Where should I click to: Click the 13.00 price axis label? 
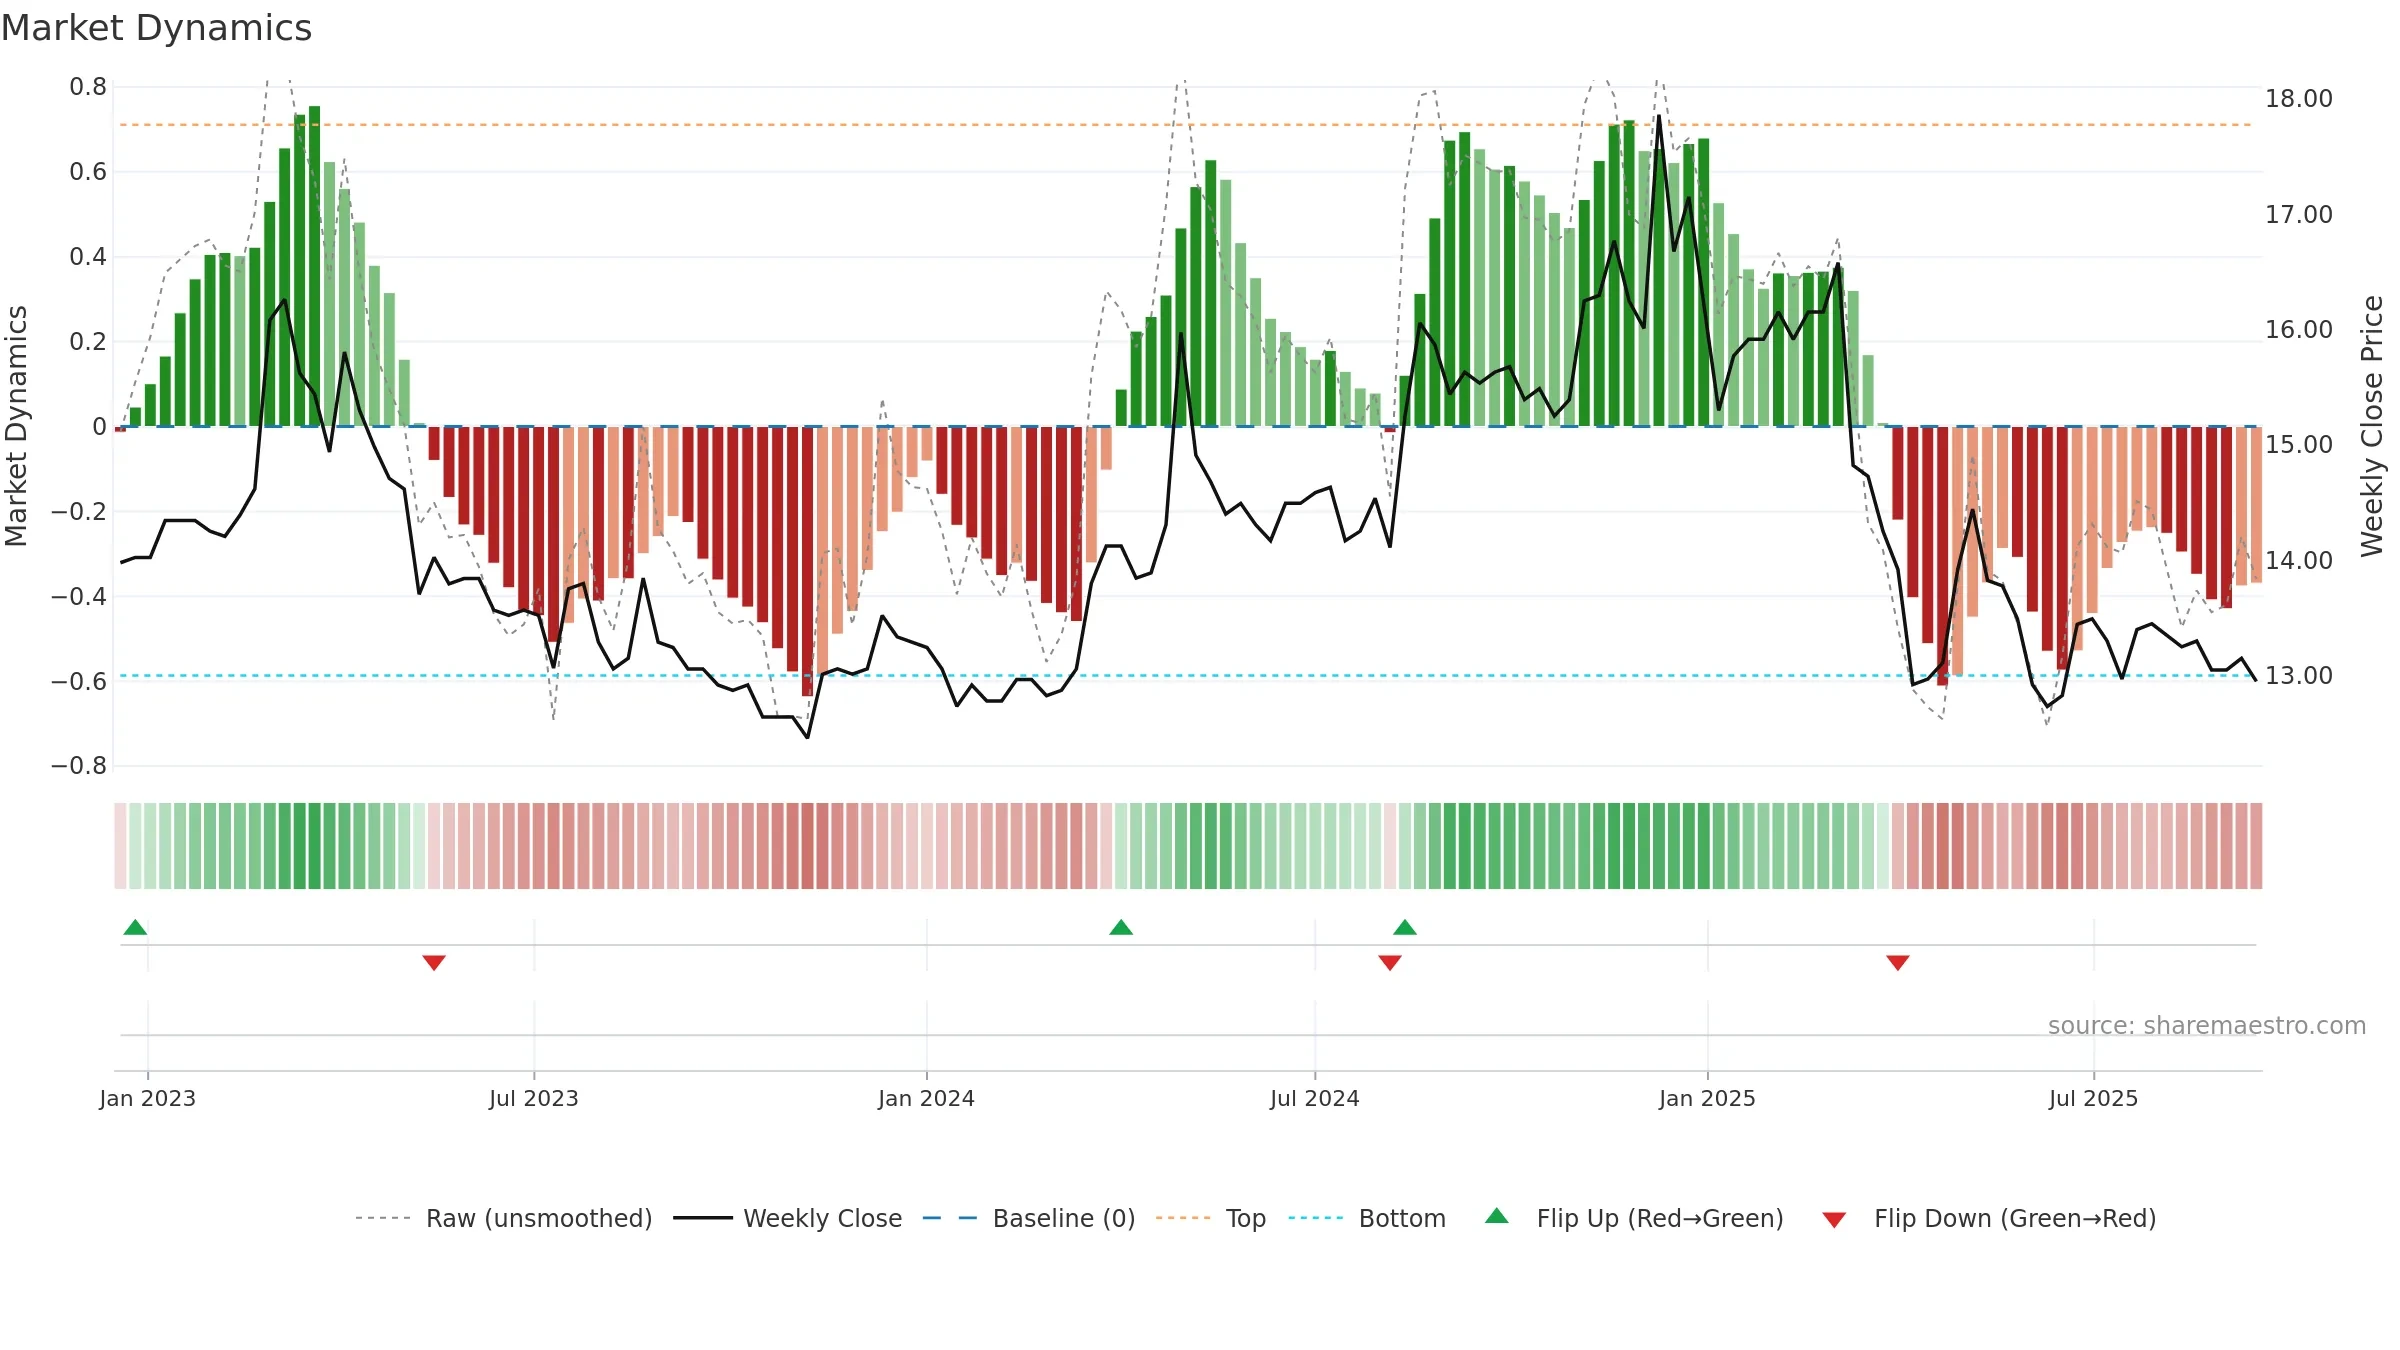click(x=2299, y=676)
